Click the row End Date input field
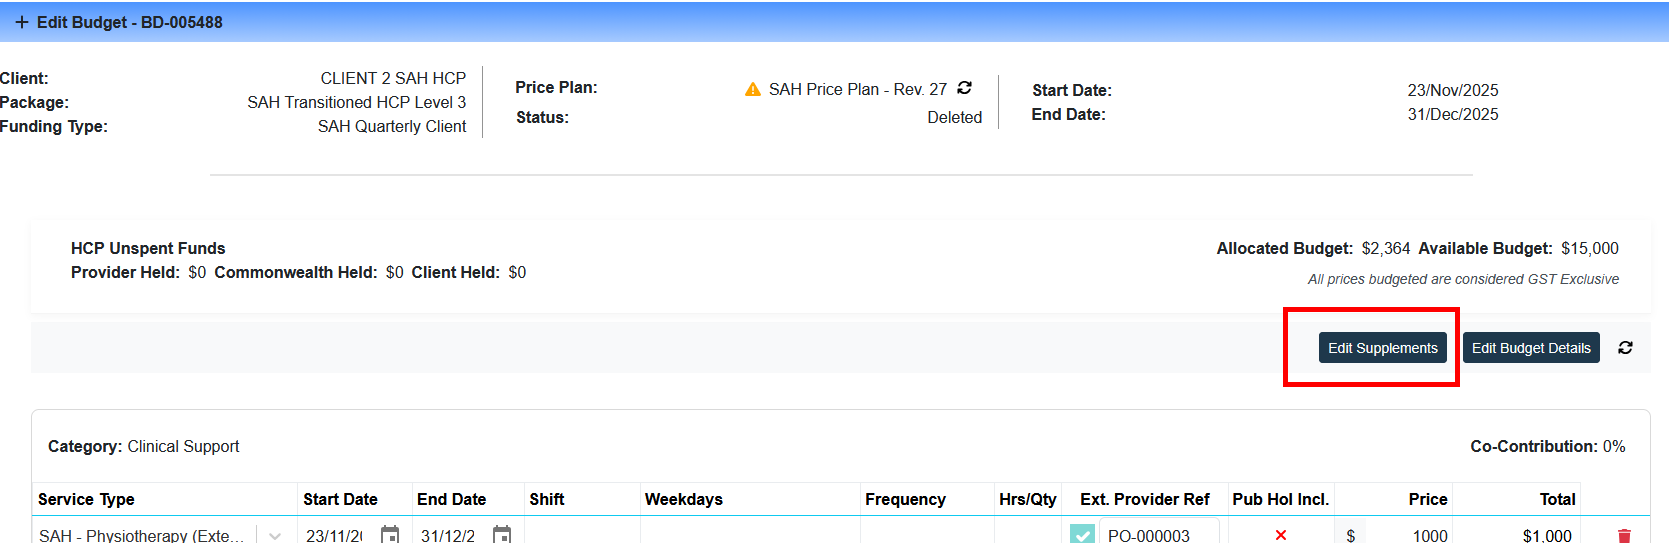Viewport: 1669px width, 543px height. click(x=449, y=535)
